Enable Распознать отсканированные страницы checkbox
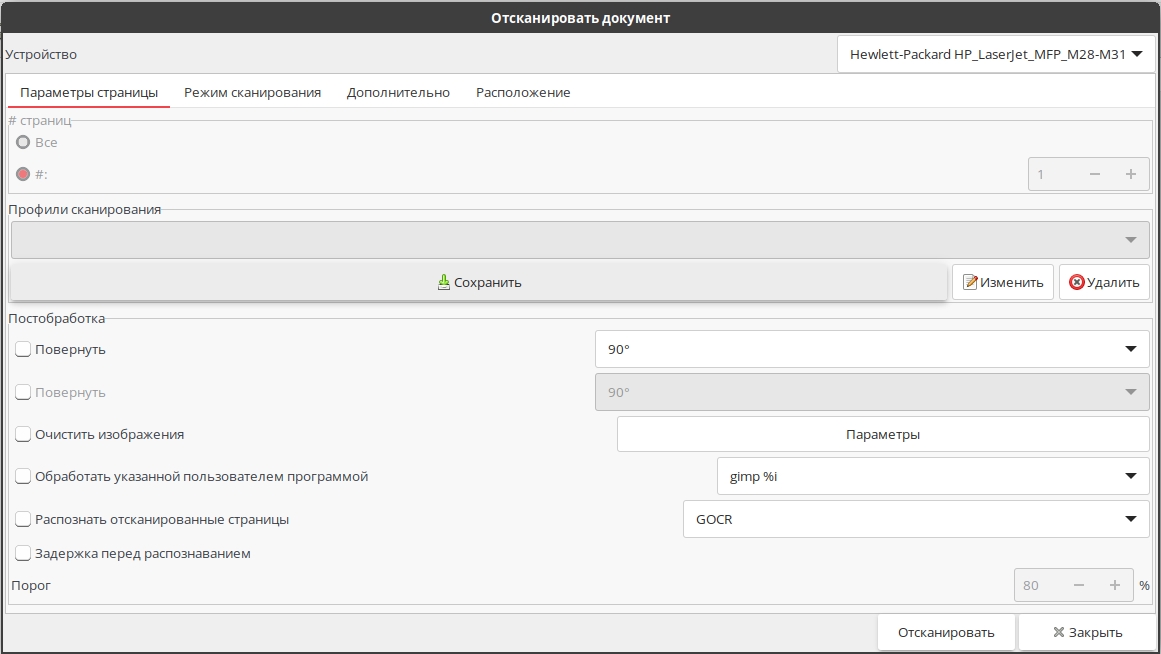Viewport: 1161px width, 654px height. [x=23, y=520]
